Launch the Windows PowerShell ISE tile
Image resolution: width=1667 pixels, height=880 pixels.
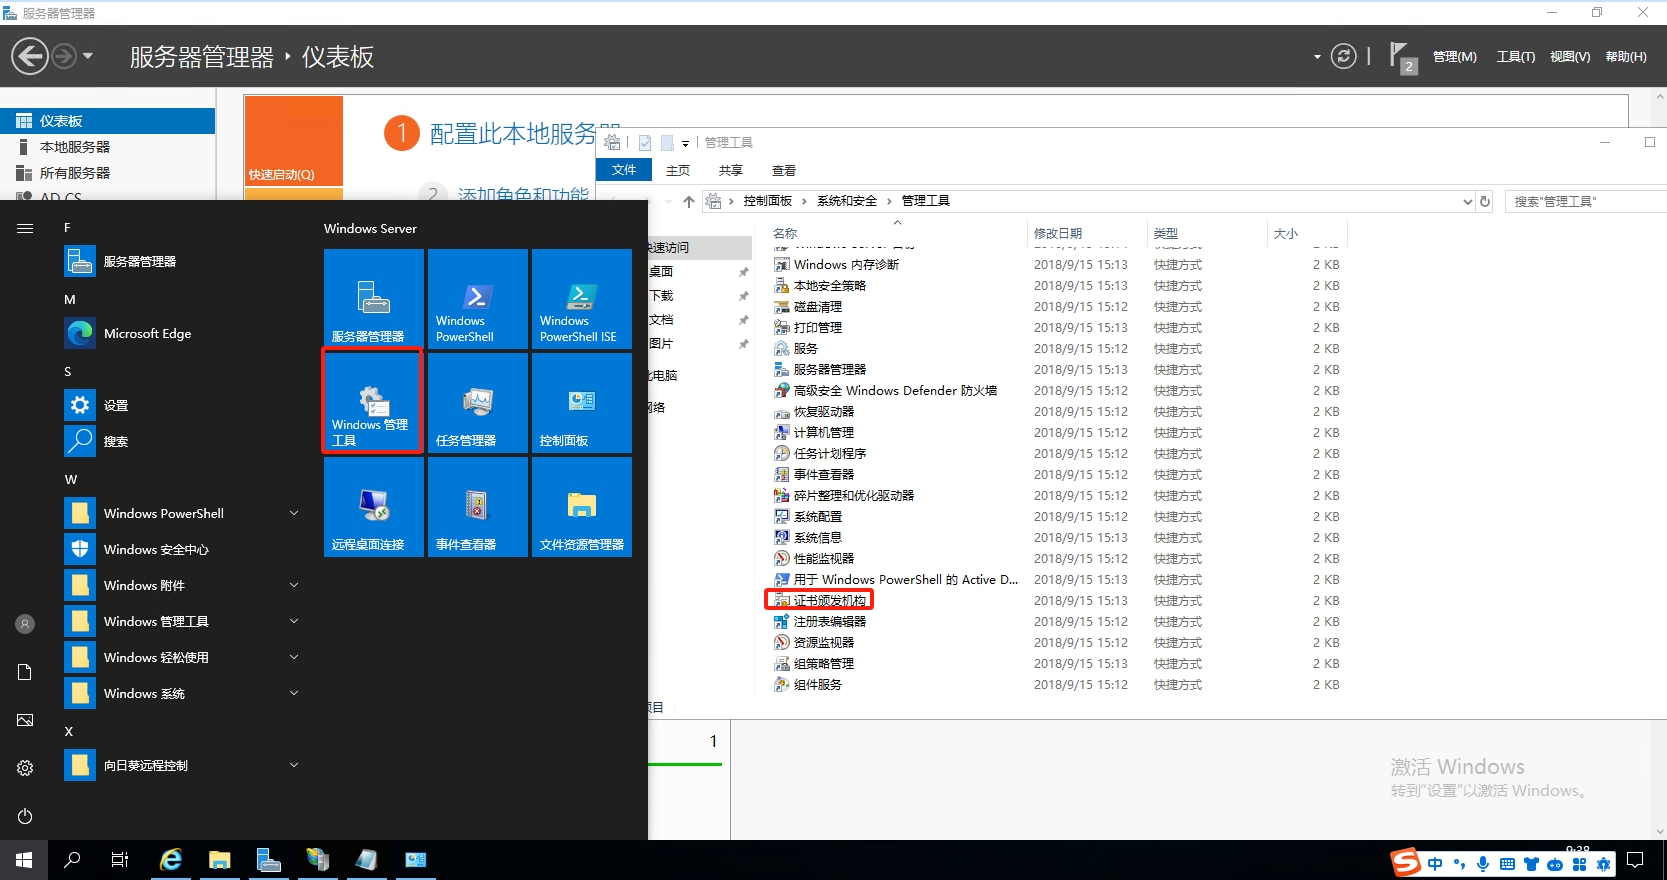point(581,299)
